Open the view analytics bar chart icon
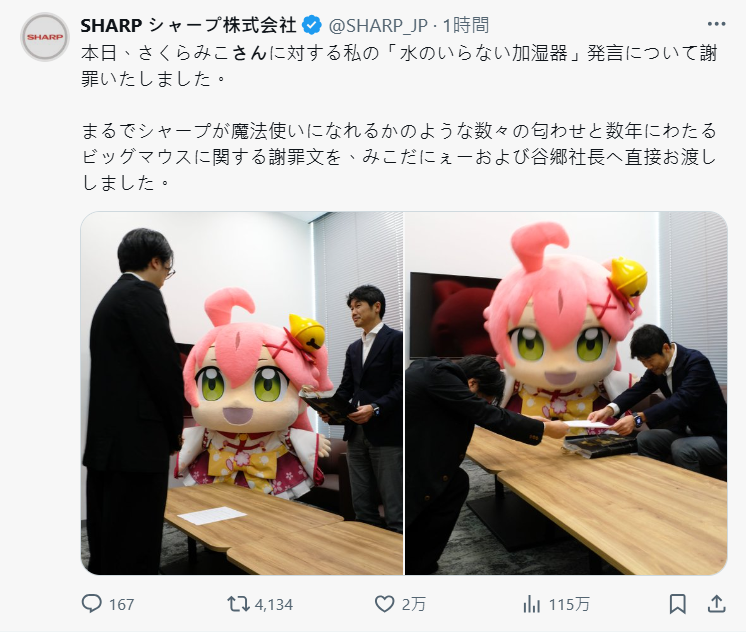Screen dimensions: 746x632 click(x=531, y=604)
